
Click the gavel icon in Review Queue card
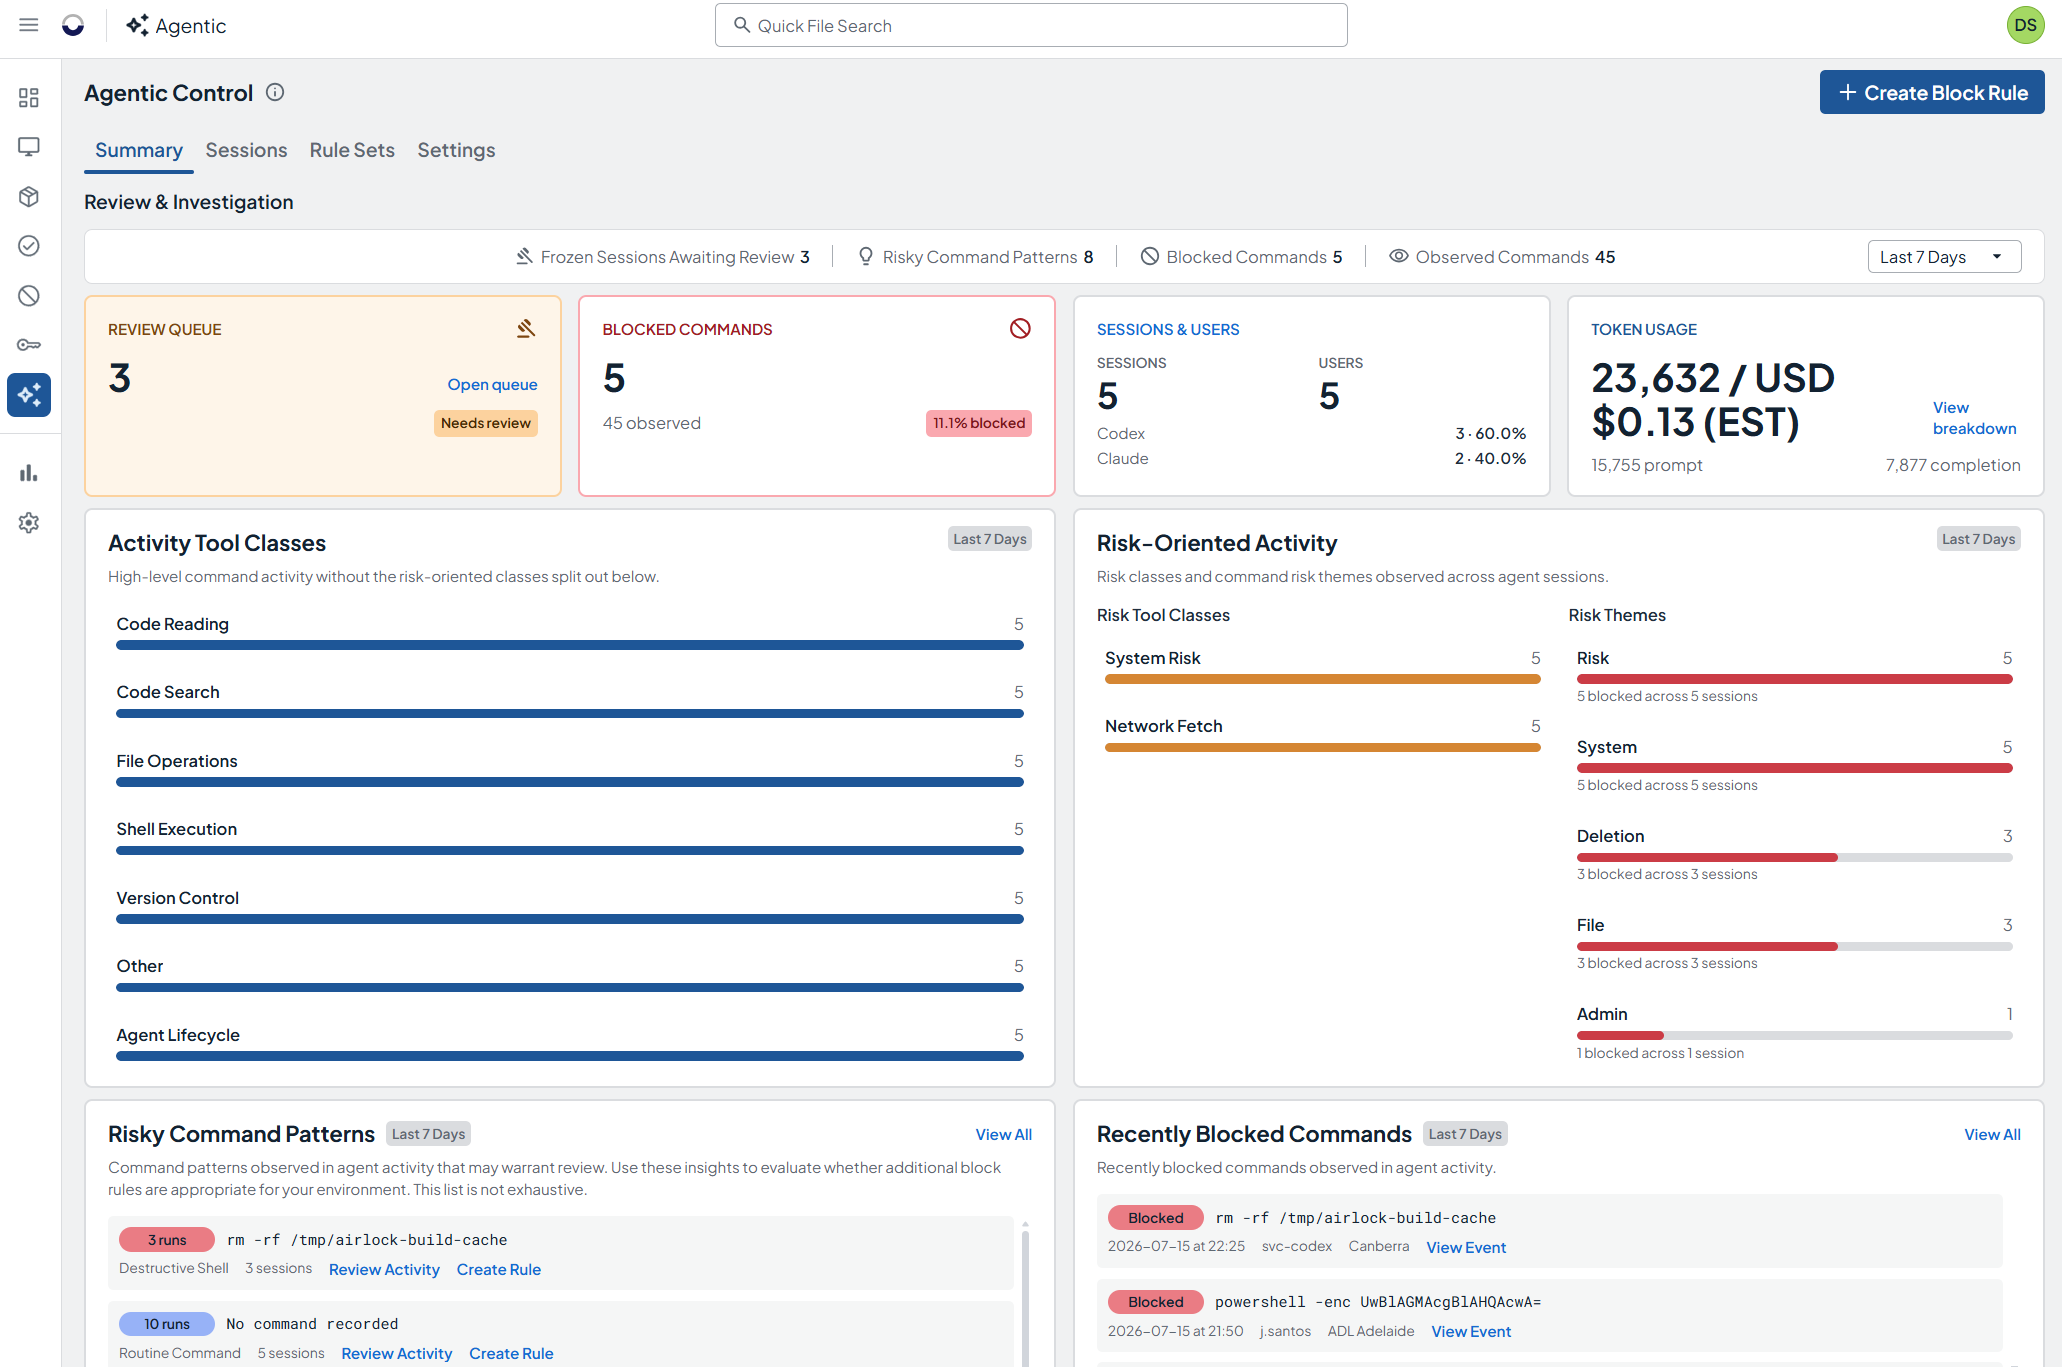526,328
